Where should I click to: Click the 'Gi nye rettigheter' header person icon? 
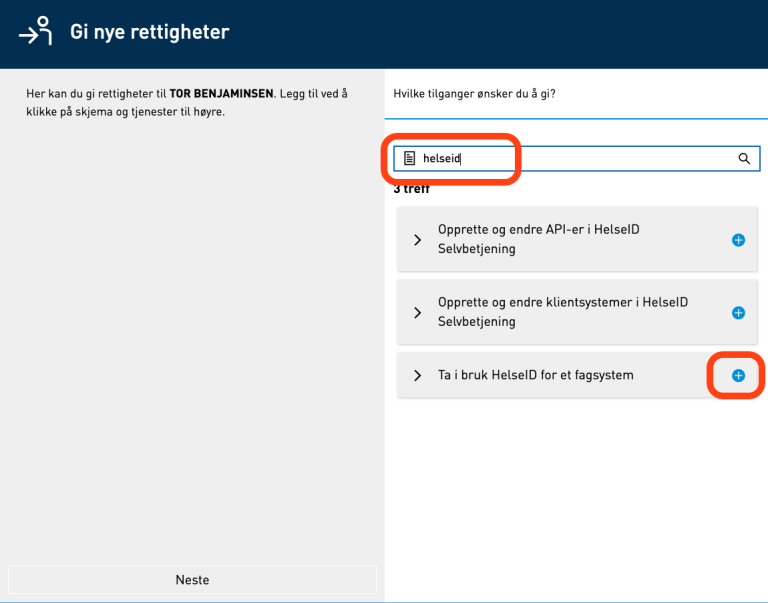(35, 31)
